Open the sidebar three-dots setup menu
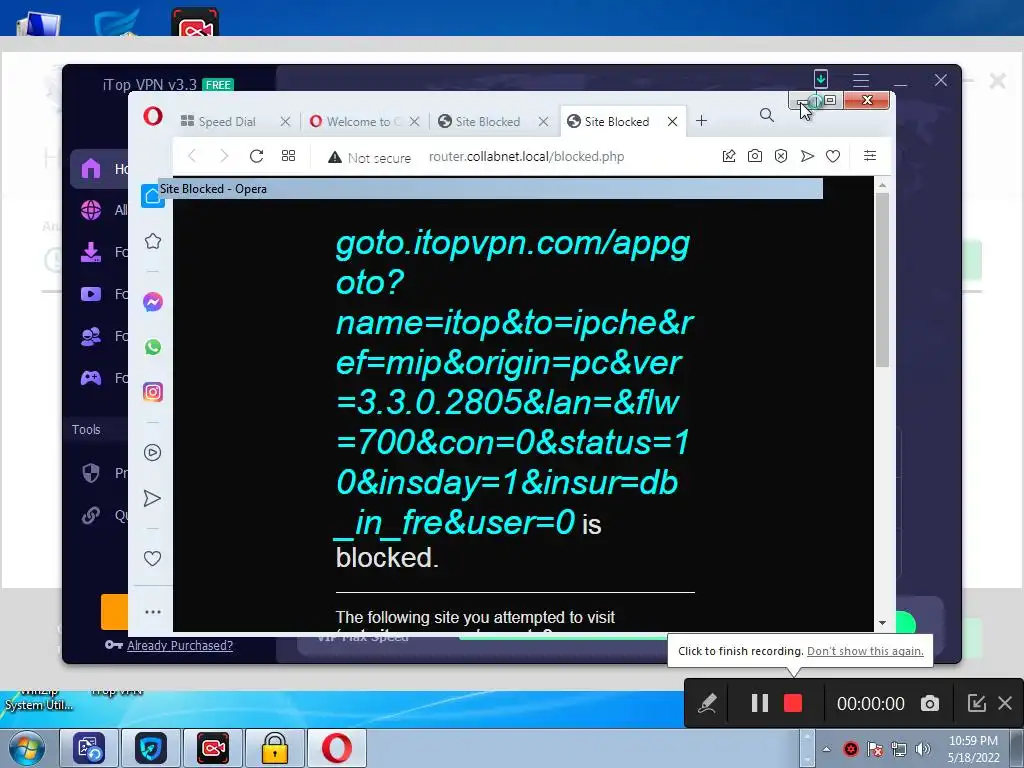Screen dimensions: 1024x768 [x=153, y=612]
